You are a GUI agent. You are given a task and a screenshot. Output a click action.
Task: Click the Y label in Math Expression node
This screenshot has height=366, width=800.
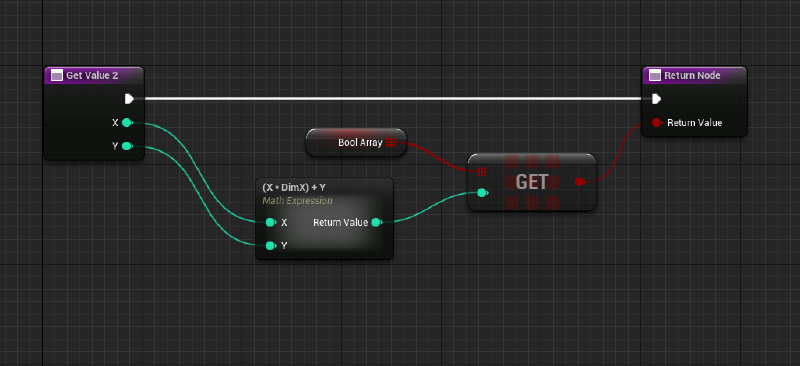pos(284,246)
